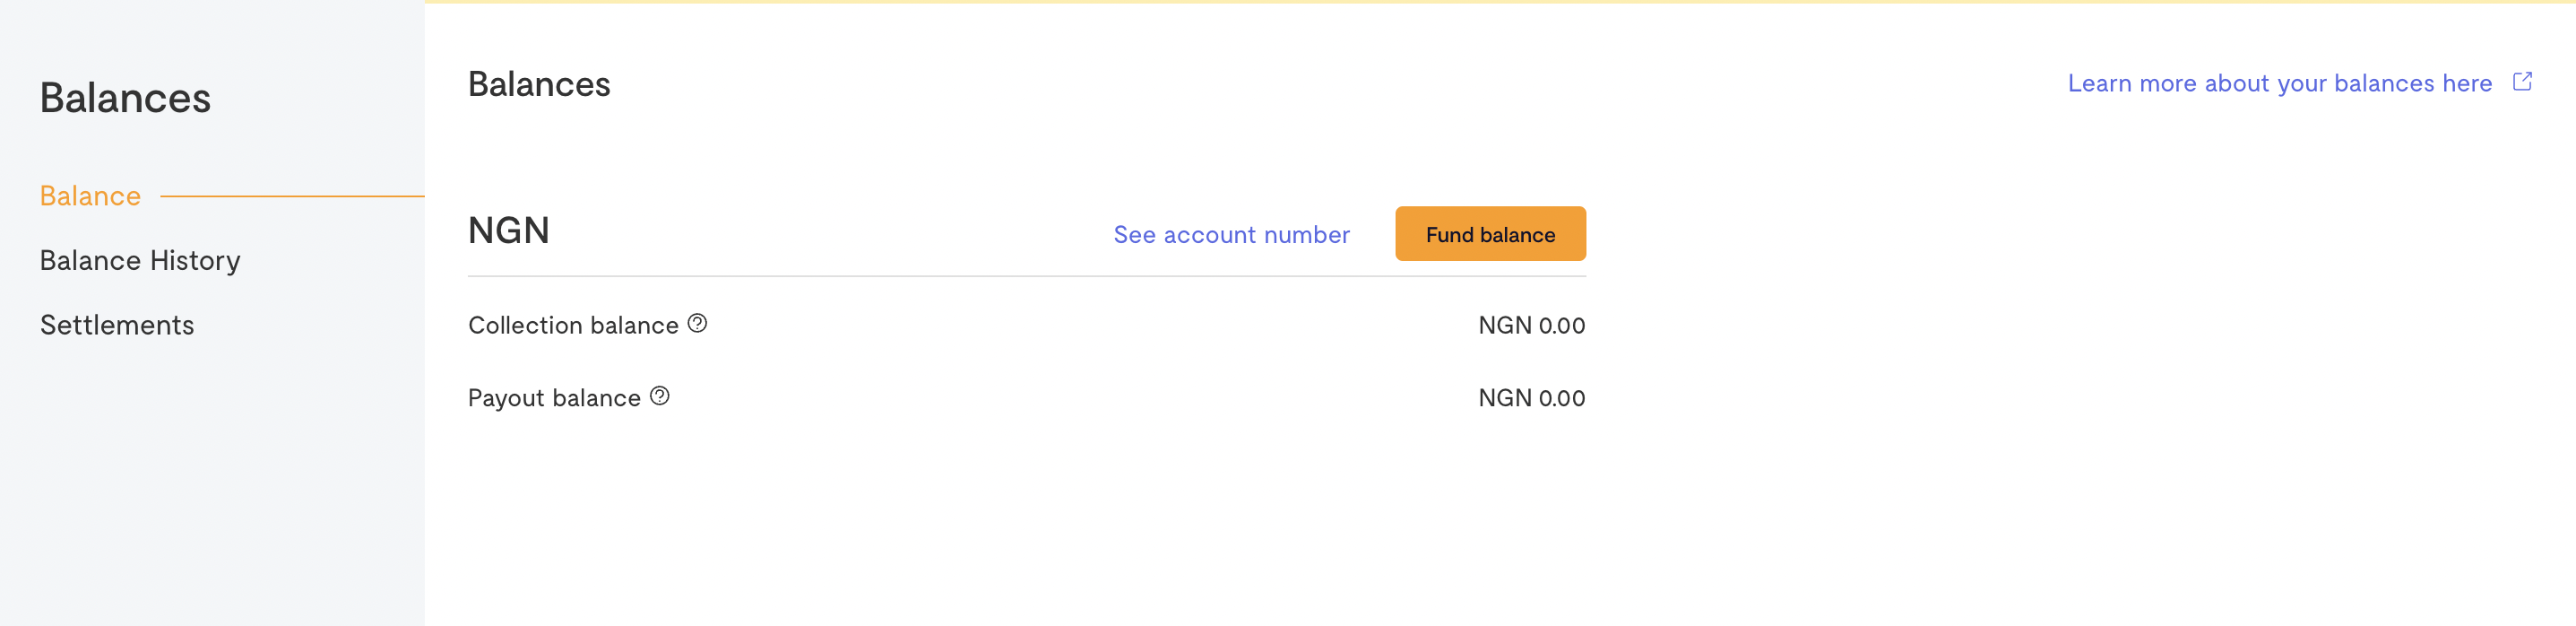This screenshot has width=2576, height=626.
Task: Open Payout balance help tooltip icon
Action: pyautogui.click(x=659, y=396)
